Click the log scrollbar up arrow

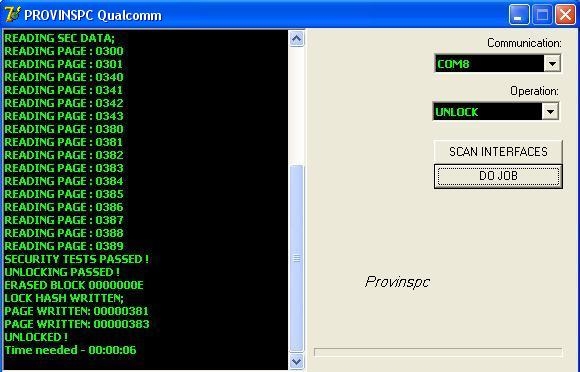[x=296, y=38]
